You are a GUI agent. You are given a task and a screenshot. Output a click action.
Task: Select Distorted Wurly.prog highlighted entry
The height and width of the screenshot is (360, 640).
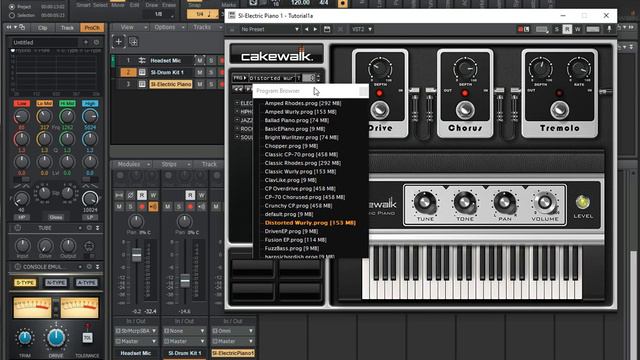point(310,223)
